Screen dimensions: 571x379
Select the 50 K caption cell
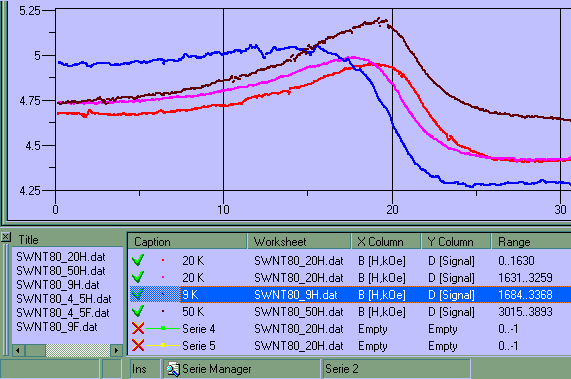pos(193,312)
